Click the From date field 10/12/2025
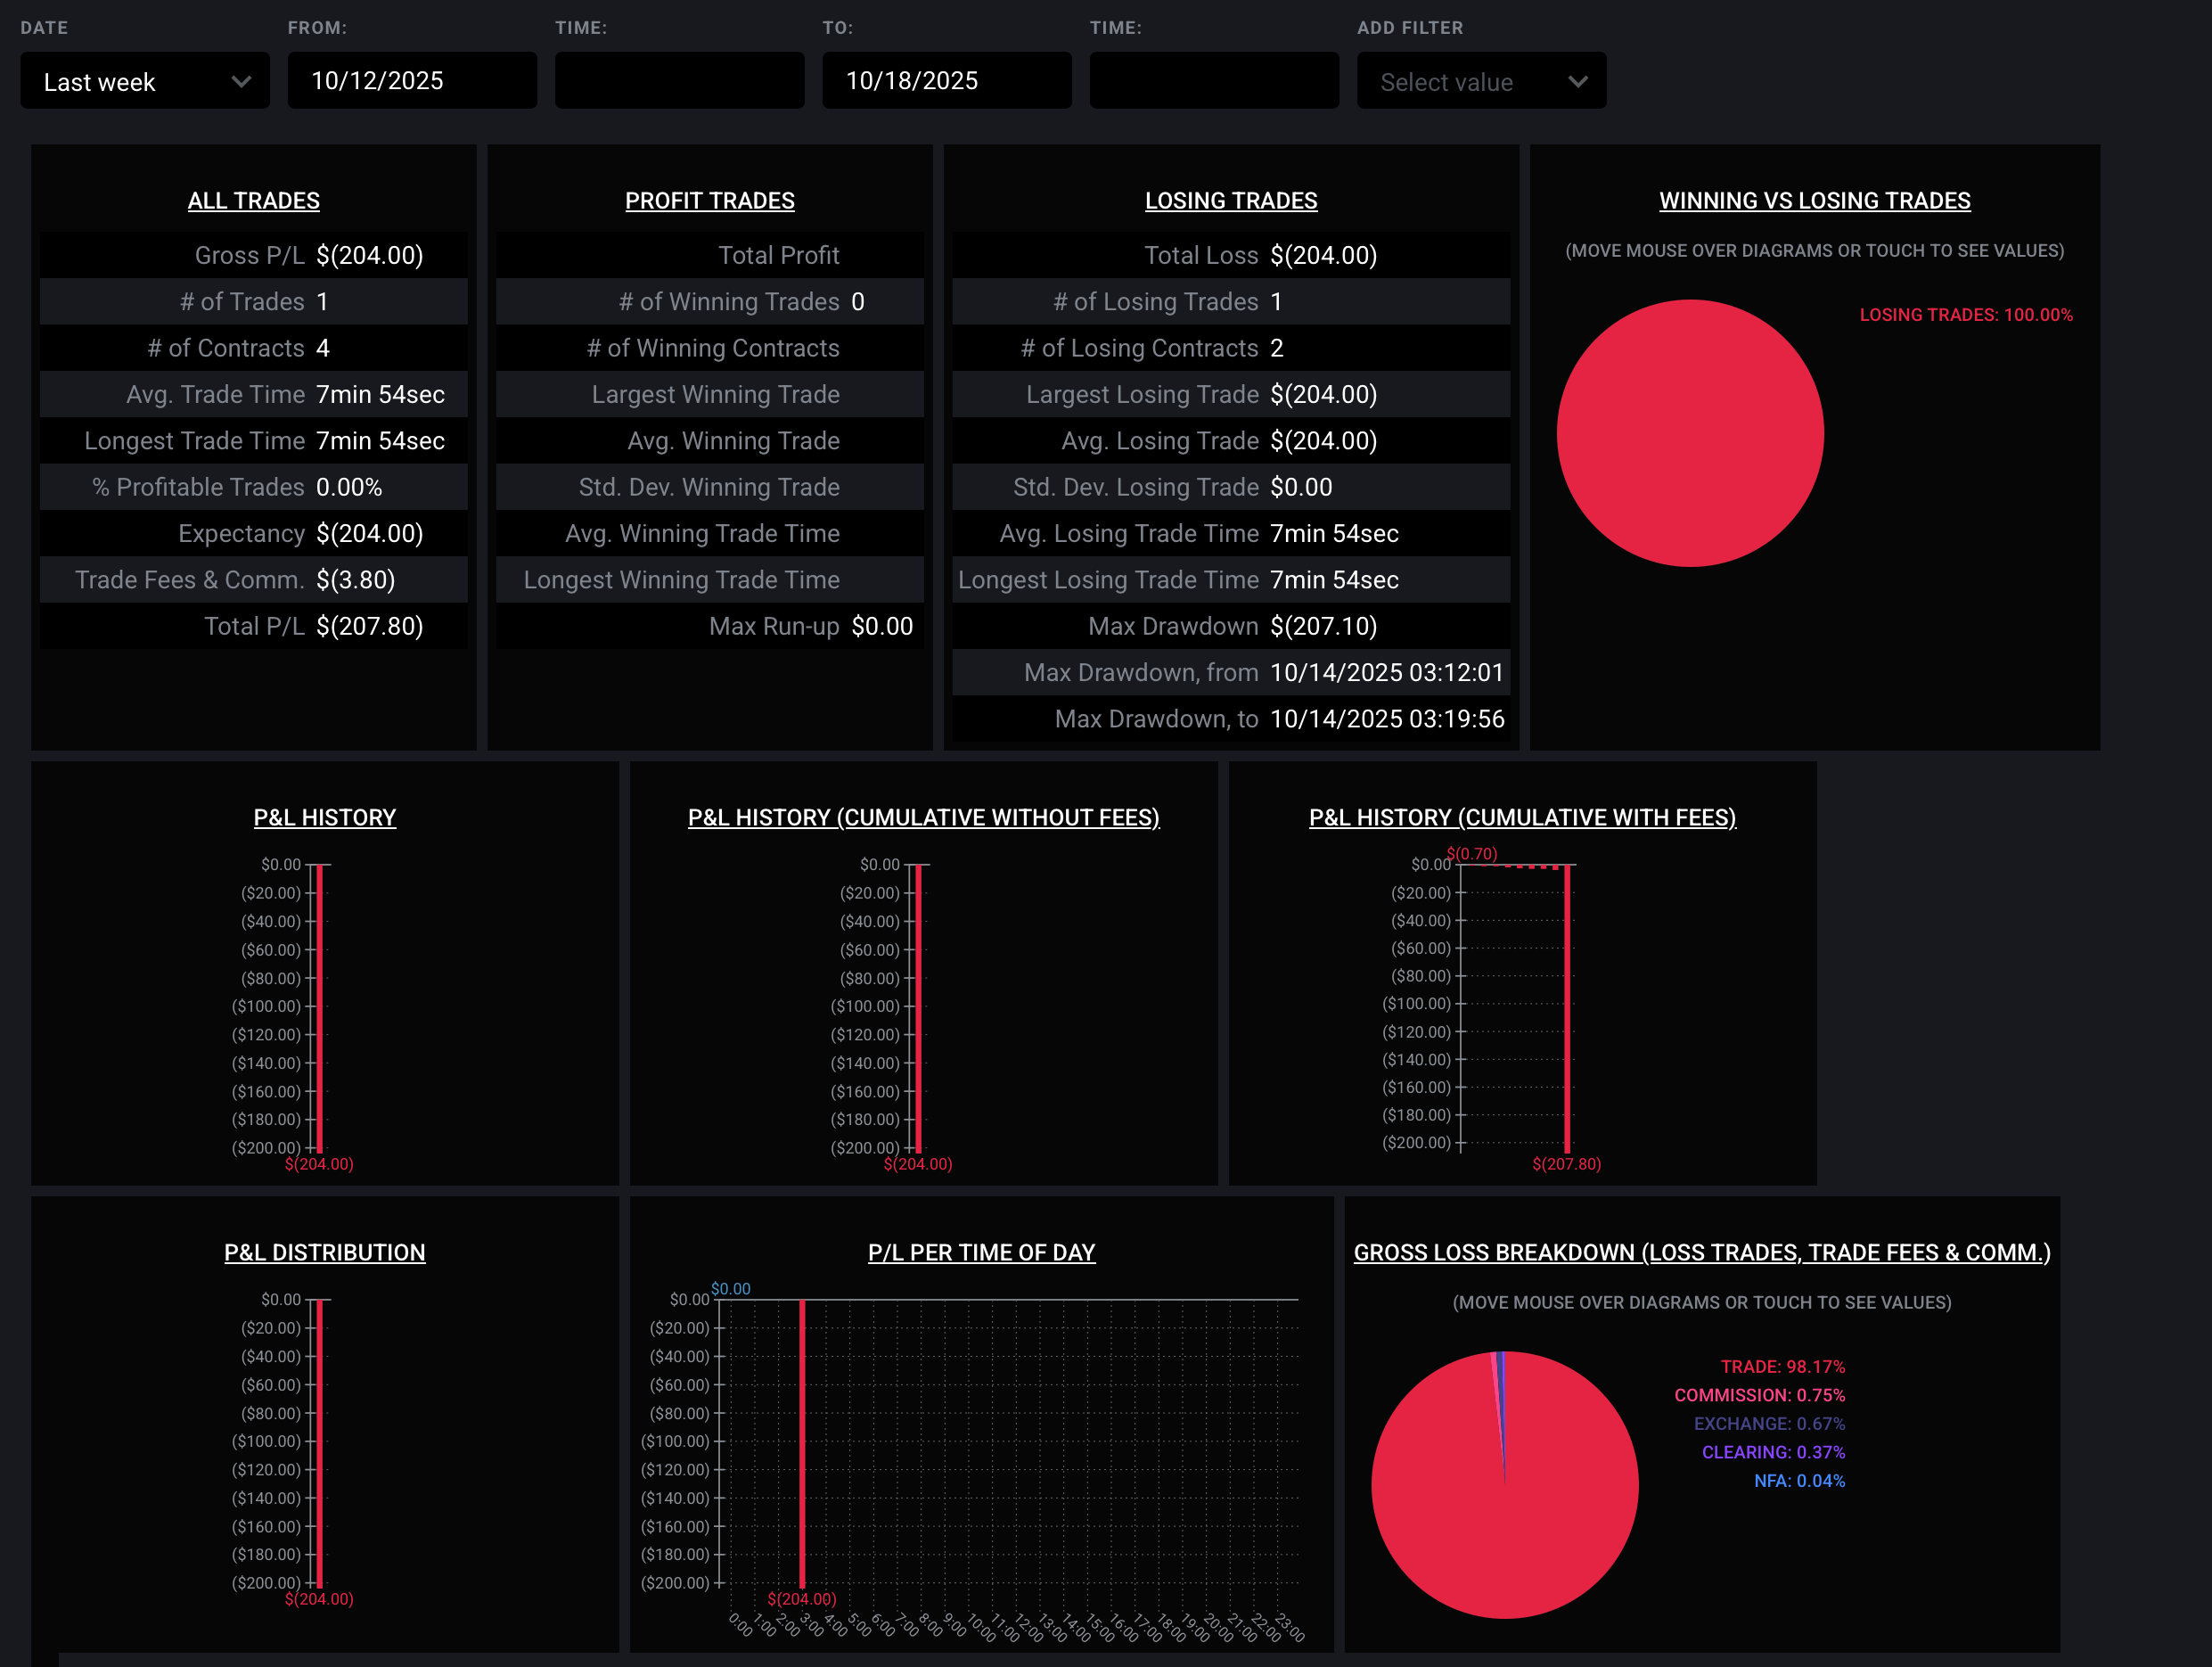 click(x=411, y=81)
